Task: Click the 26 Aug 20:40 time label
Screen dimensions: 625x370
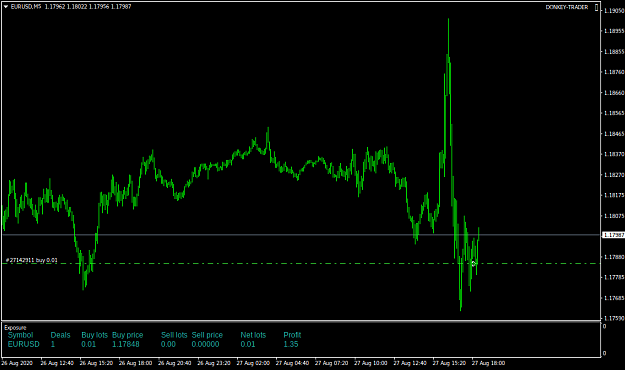Action: pyautogui.click(x=175, y=363)
